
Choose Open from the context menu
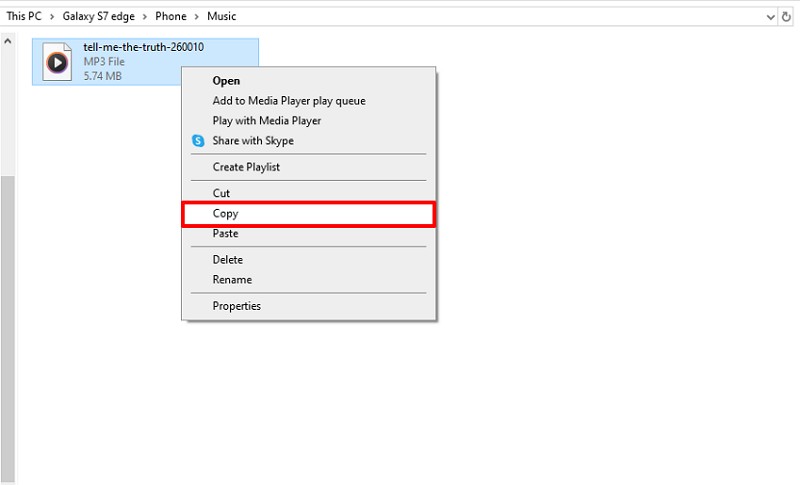(308, 81)
